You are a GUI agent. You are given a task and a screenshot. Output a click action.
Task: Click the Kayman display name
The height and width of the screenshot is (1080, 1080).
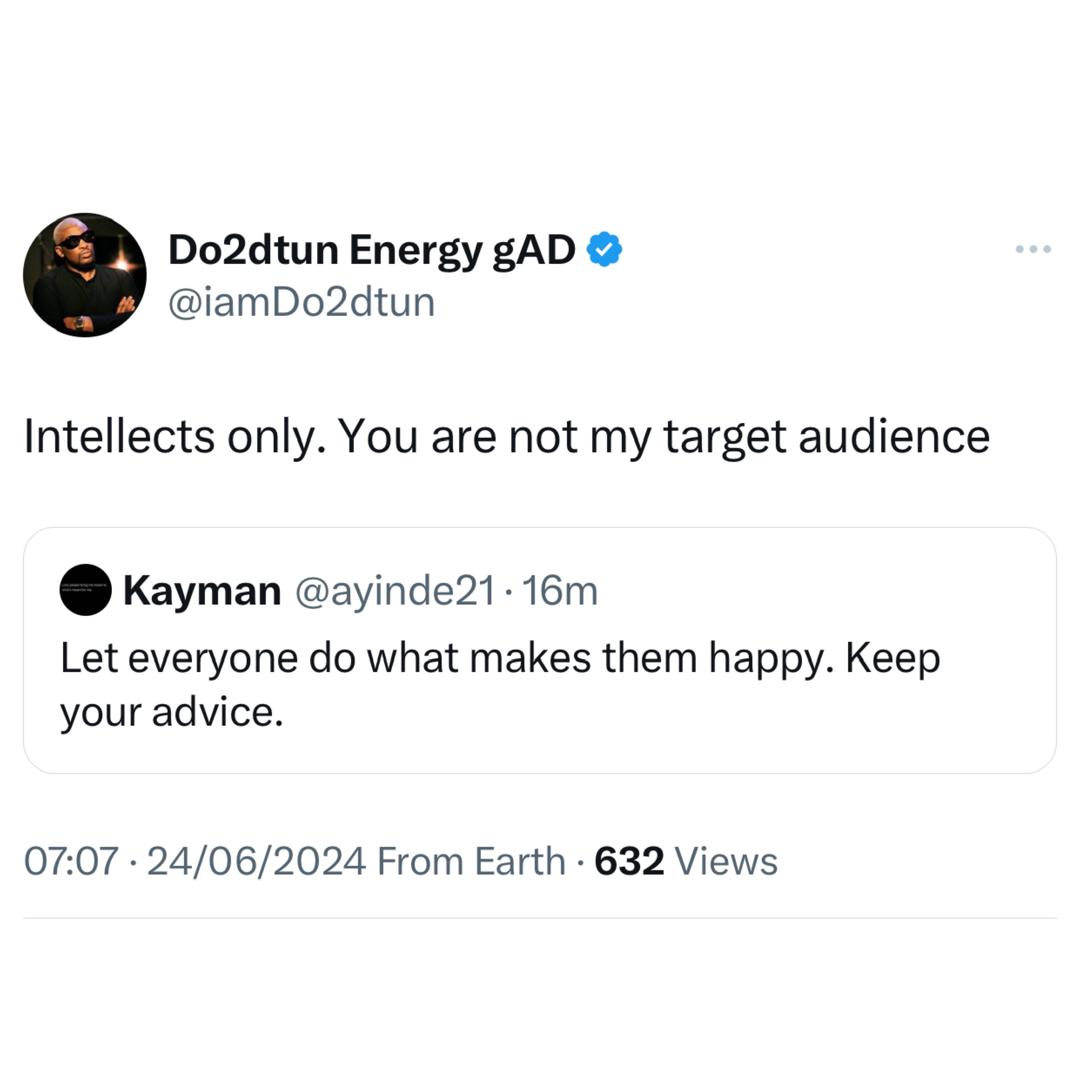tap(200, 590)
